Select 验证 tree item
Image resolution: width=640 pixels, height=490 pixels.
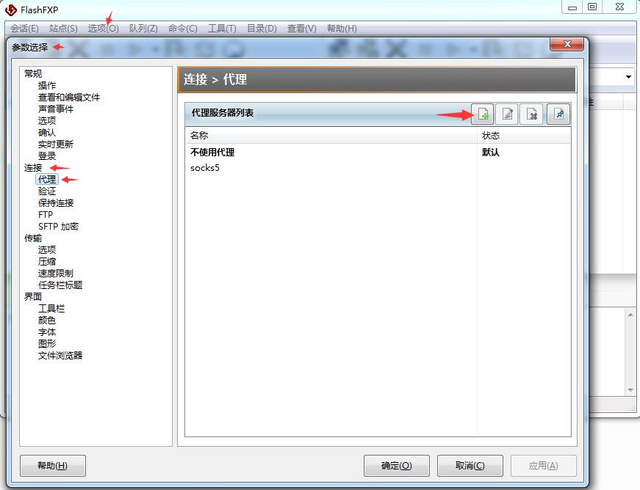tap(47, 191)
